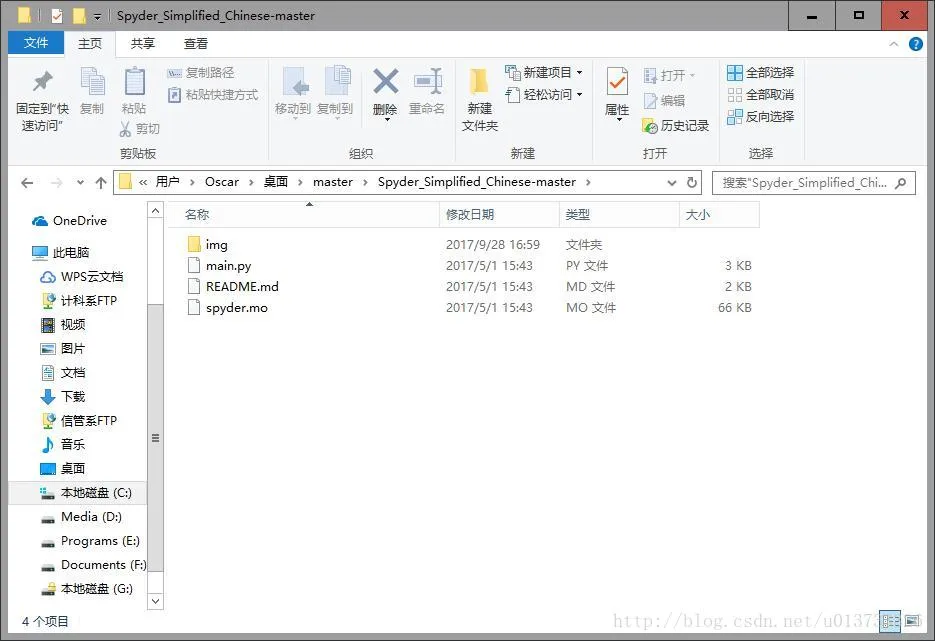935x641 pixels.
Task: Refresh the current folder
Action: point(692,182)
